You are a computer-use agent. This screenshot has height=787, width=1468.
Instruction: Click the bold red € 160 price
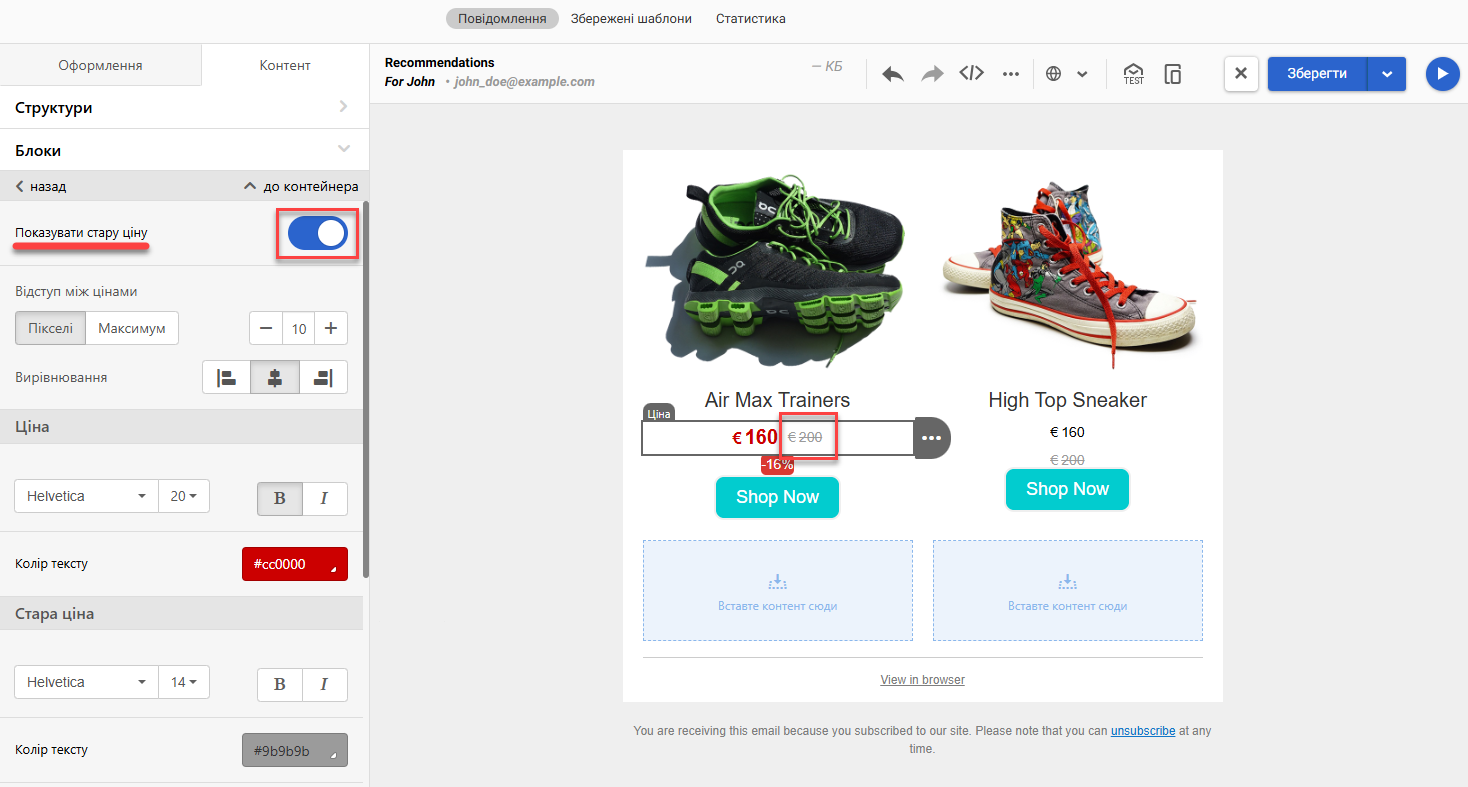click(755, 437)
